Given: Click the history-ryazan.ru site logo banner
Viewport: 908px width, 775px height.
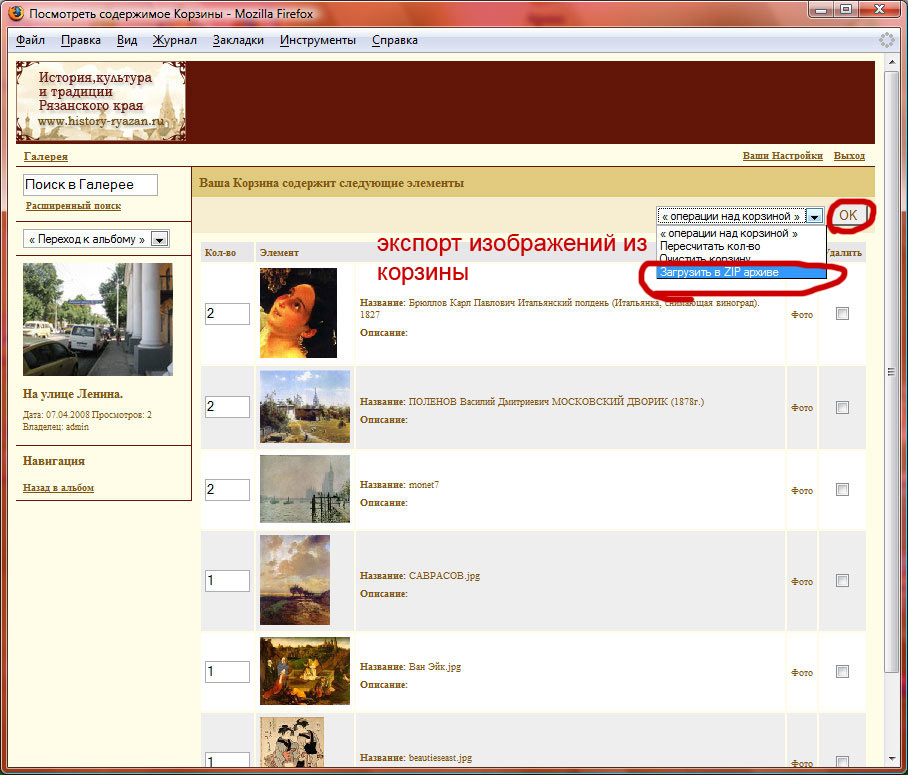Looking at the screenshot, I should pos(101,101).
